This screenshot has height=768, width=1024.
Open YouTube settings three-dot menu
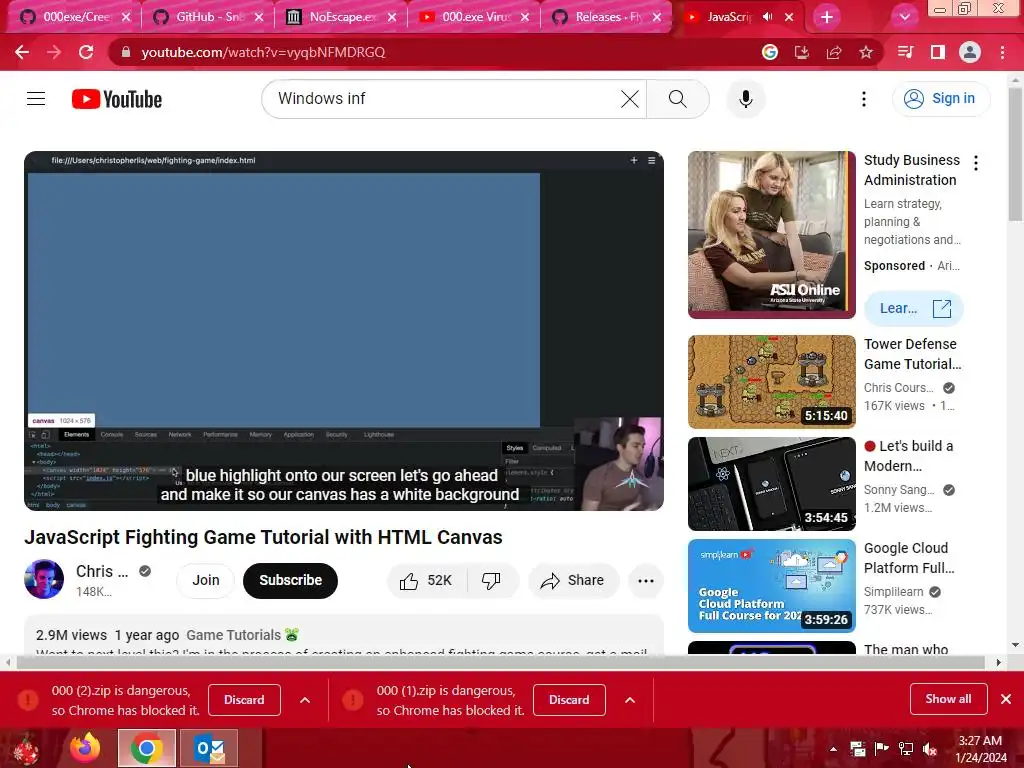864,99
